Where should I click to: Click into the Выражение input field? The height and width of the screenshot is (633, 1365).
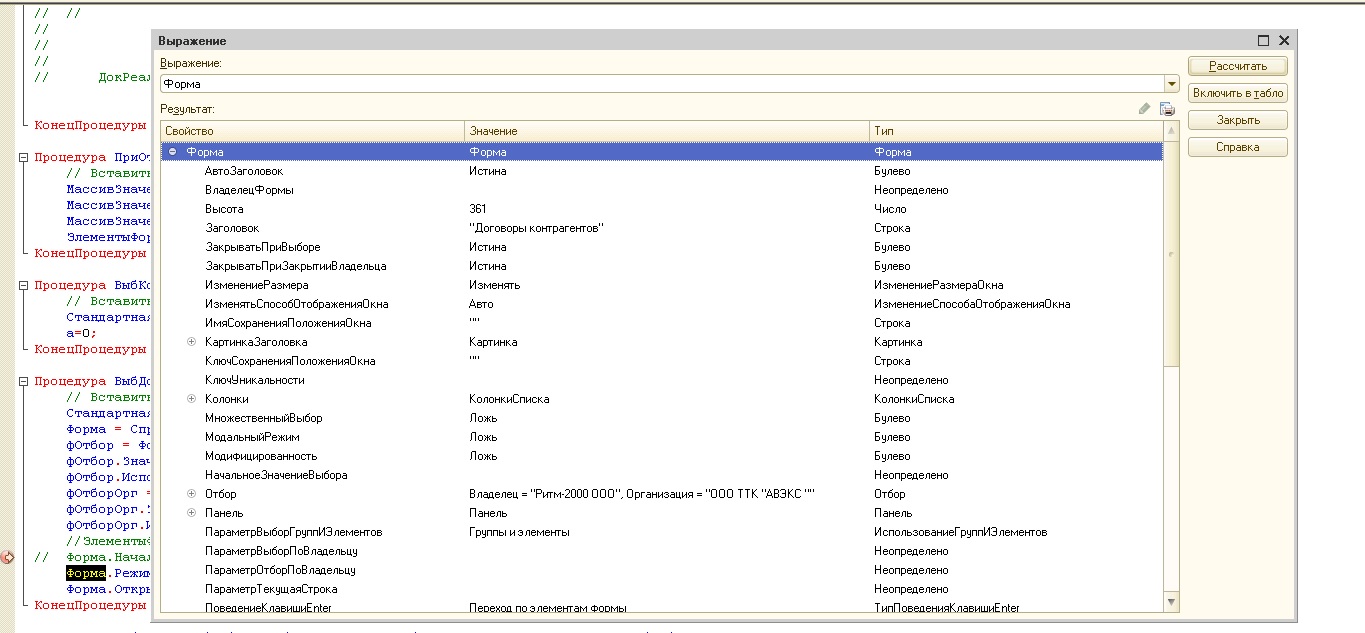click(x=660, y=84)
